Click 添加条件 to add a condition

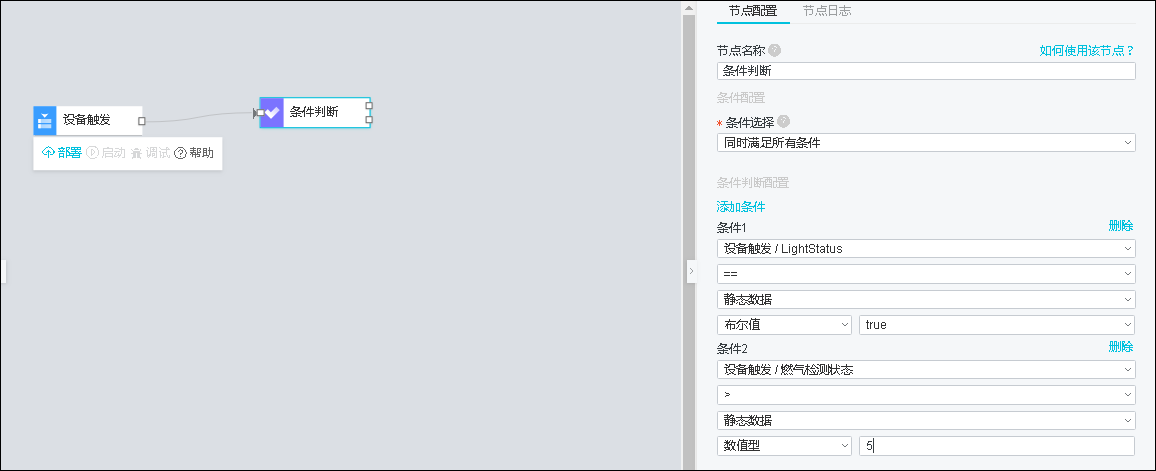(741, 206)
